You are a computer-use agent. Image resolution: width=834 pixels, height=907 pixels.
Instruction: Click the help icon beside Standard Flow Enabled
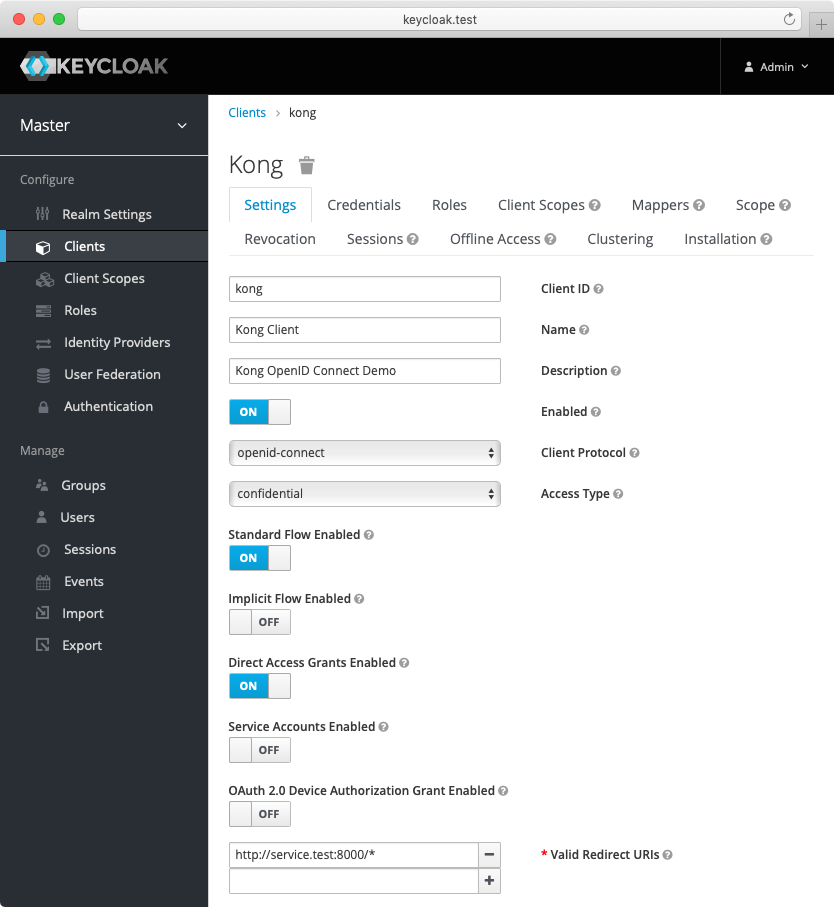[x=369, y=535]
